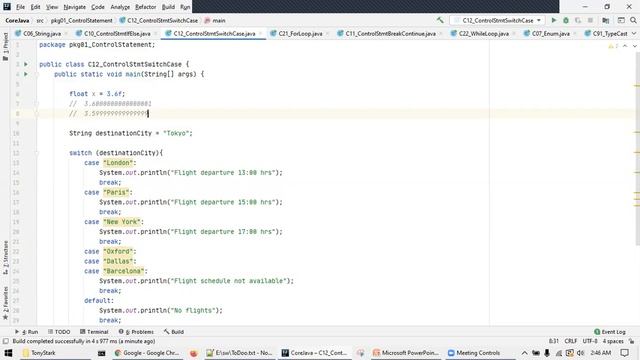Click Run with Coverage icon
Screen dimensions: 640x360
[578, 20]
